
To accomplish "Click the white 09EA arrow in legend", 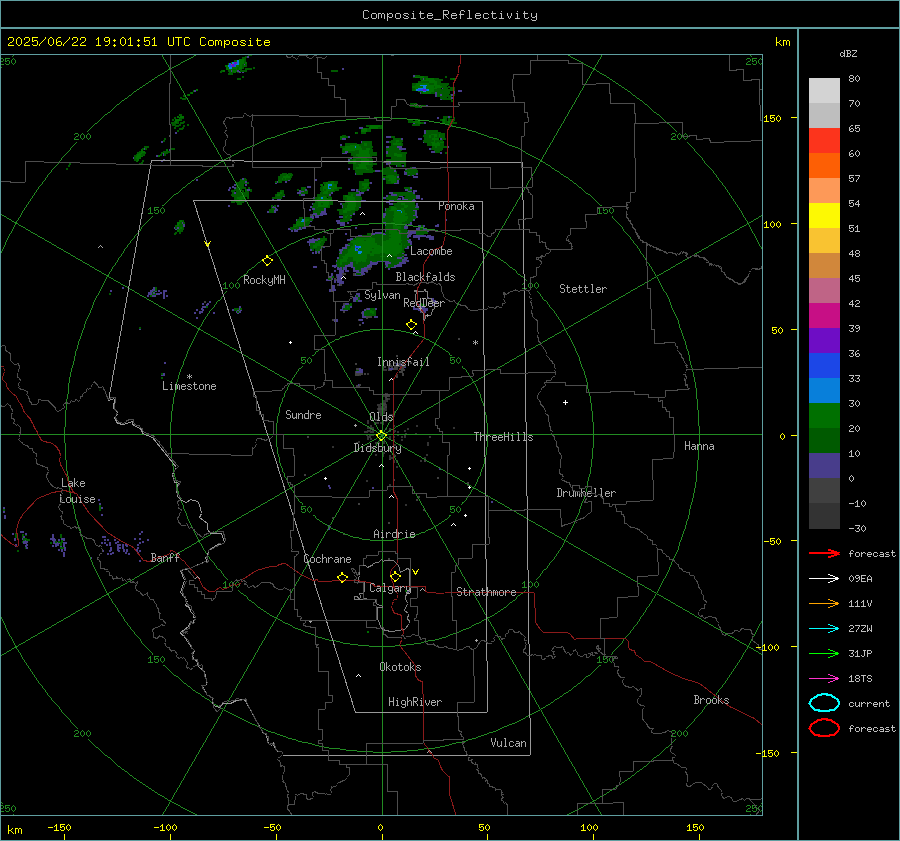I will [x=824, y=578].
